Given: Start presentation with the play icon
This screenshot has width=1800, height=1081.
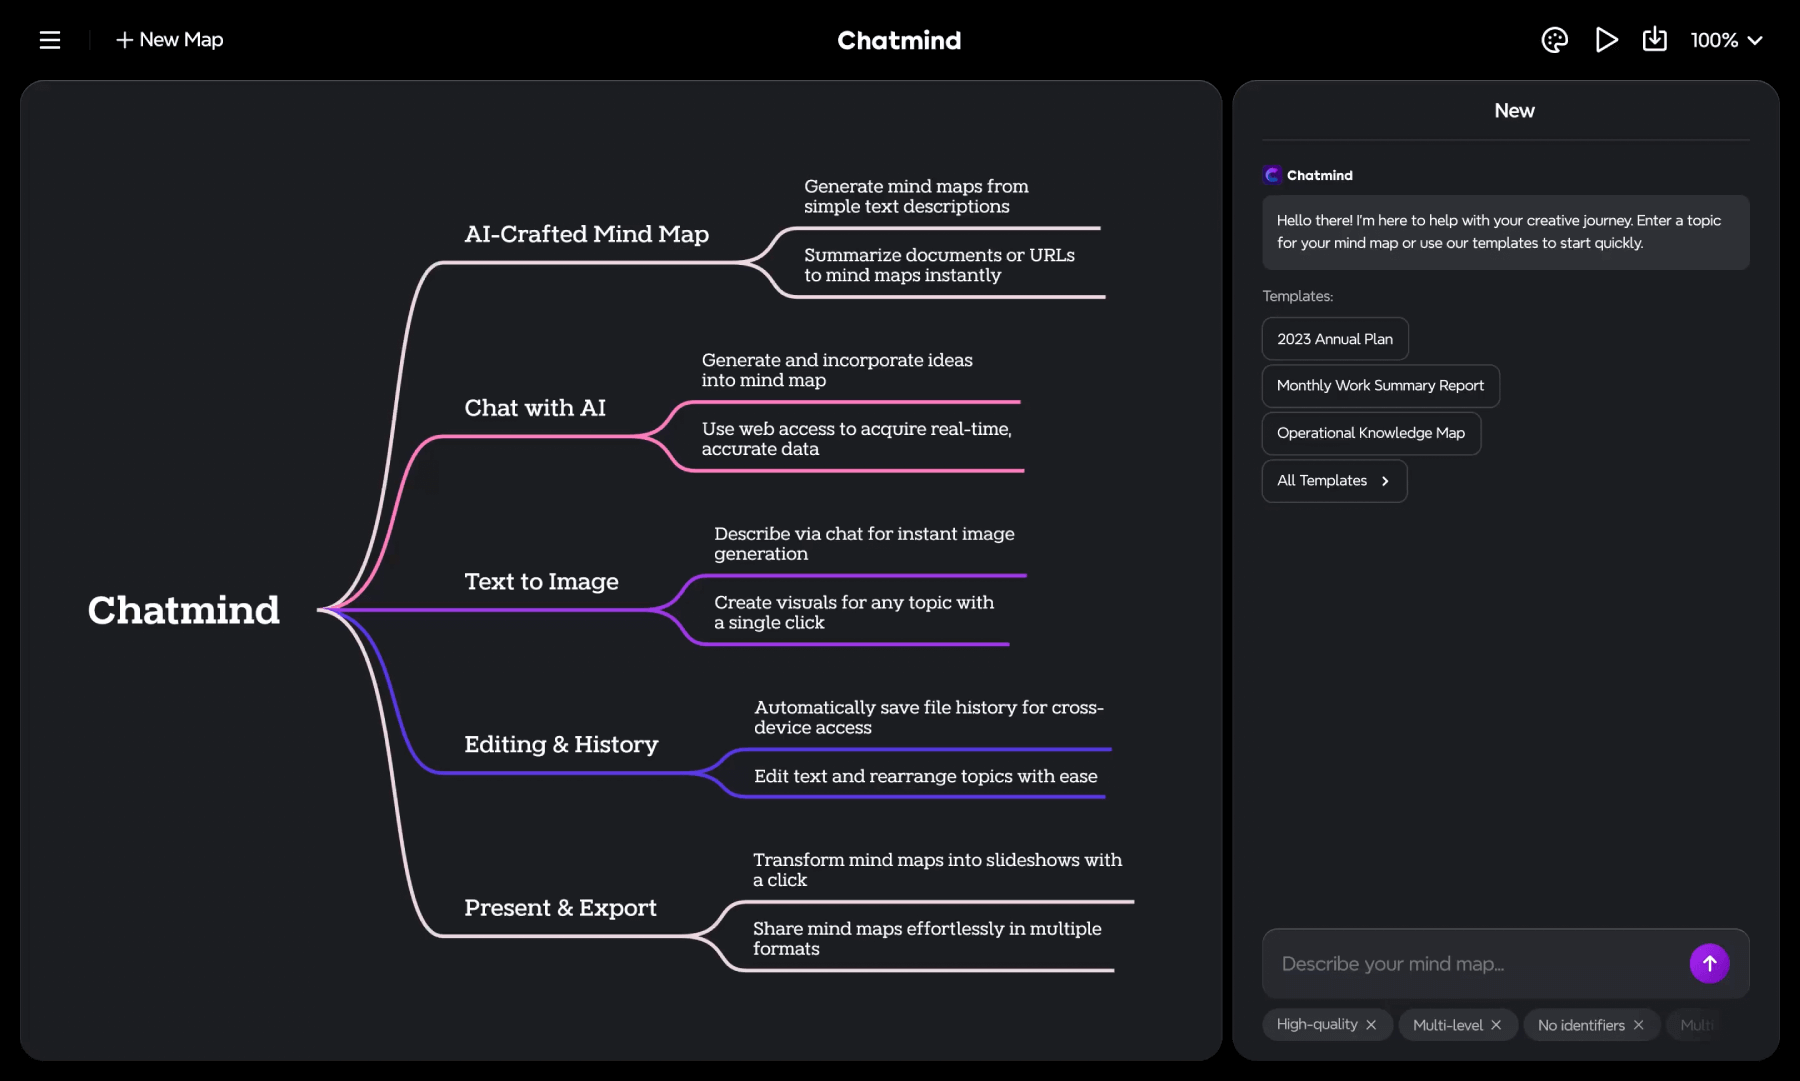Looking at the screenshot, I should point(1607,40).
